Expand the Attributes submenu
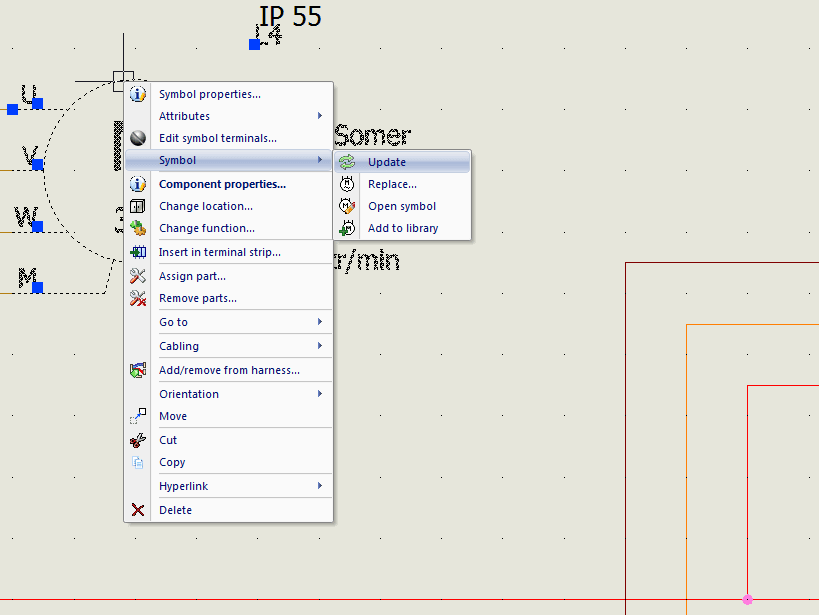Screen dimensions: 819x615 320,116
